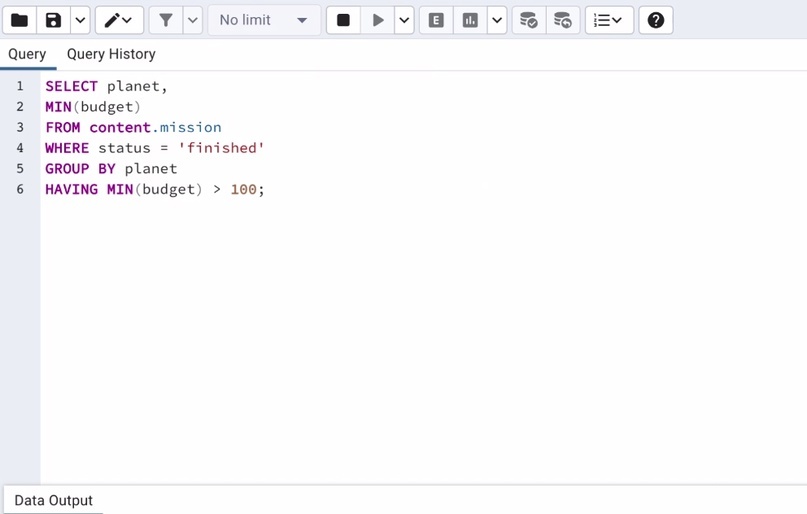Open help with the question mark icon
Viewport: 807px width, 514px height.
point(656,21)
